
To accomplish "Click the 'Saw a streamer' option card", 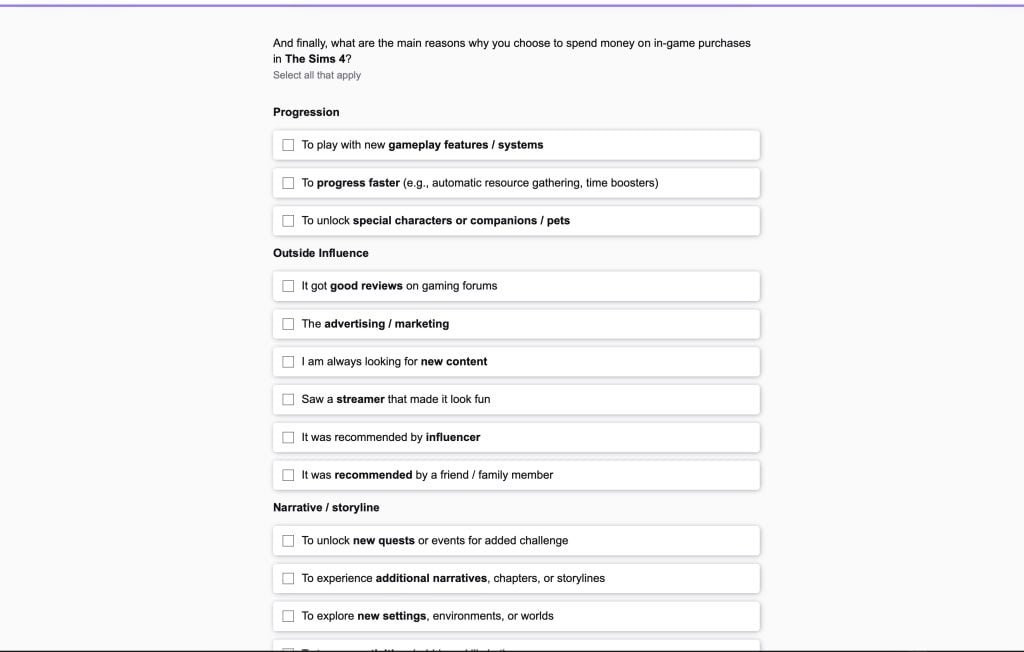I will 515,399.
